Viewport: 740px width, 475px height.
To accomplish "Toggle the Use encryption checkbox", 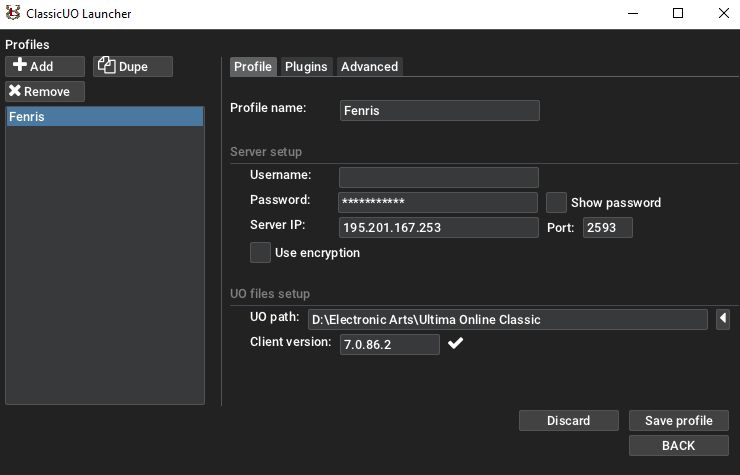I will point(260,253).
